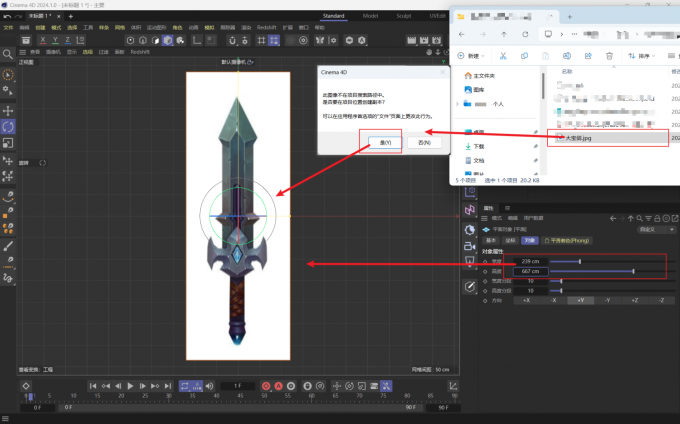680x424 pixels.
Task: Select the Rotate tool in left toolbar
Action: [8, 127]
